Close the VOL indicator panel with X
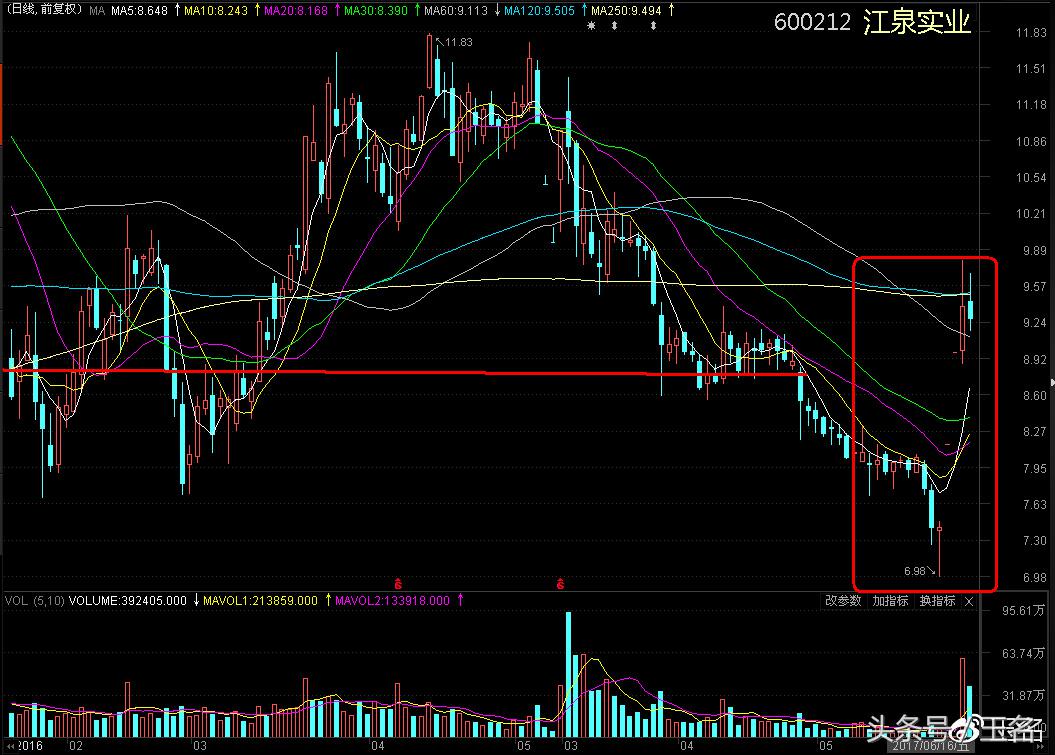This screenshot has width=1055, height=755. point(968,601)
